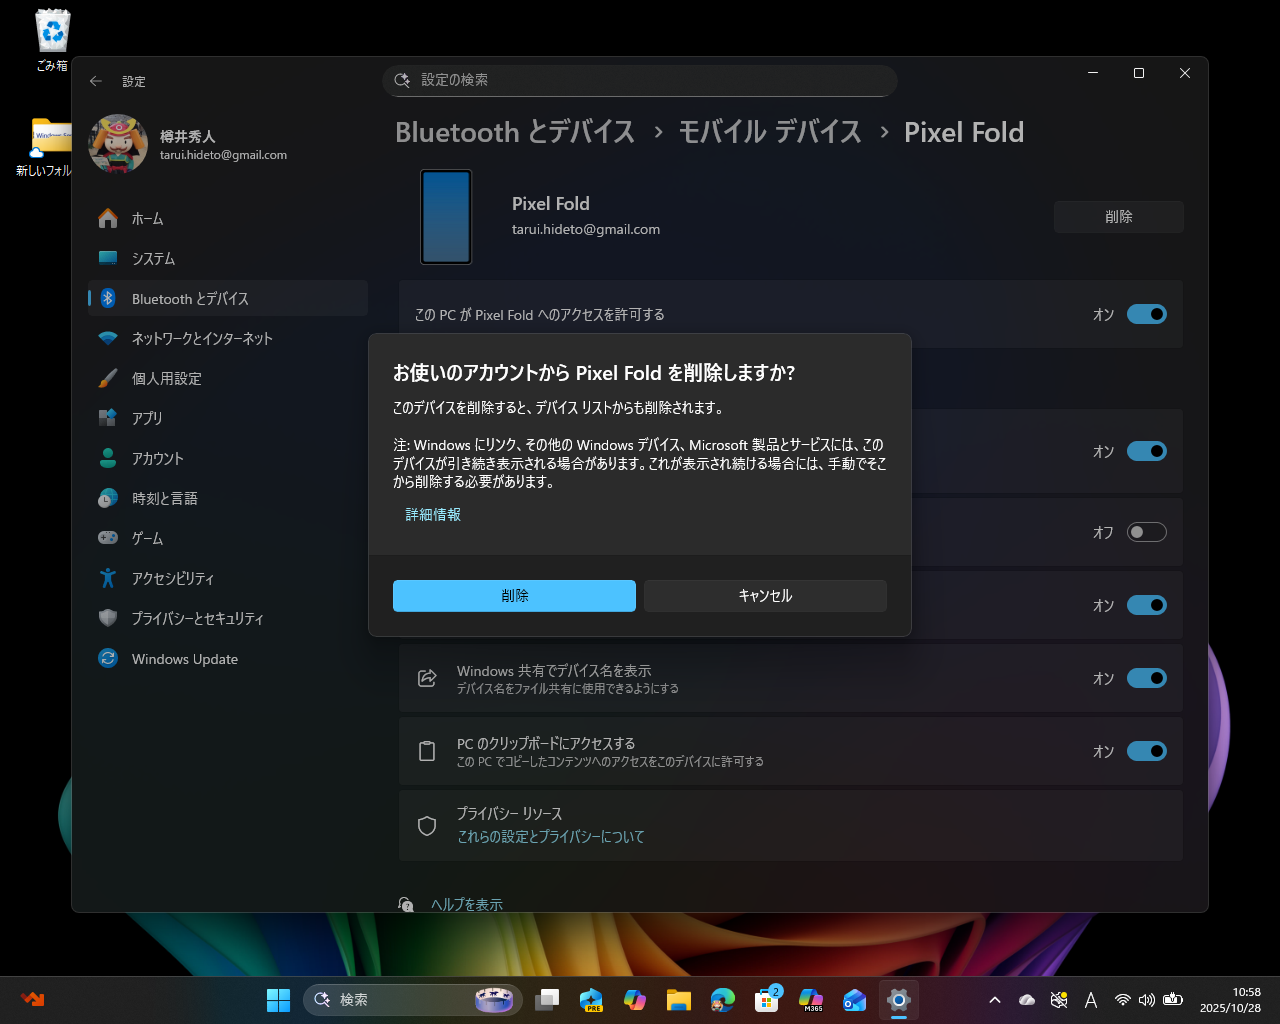Confirm with the blue 削除 dialog button

(514, 596)
